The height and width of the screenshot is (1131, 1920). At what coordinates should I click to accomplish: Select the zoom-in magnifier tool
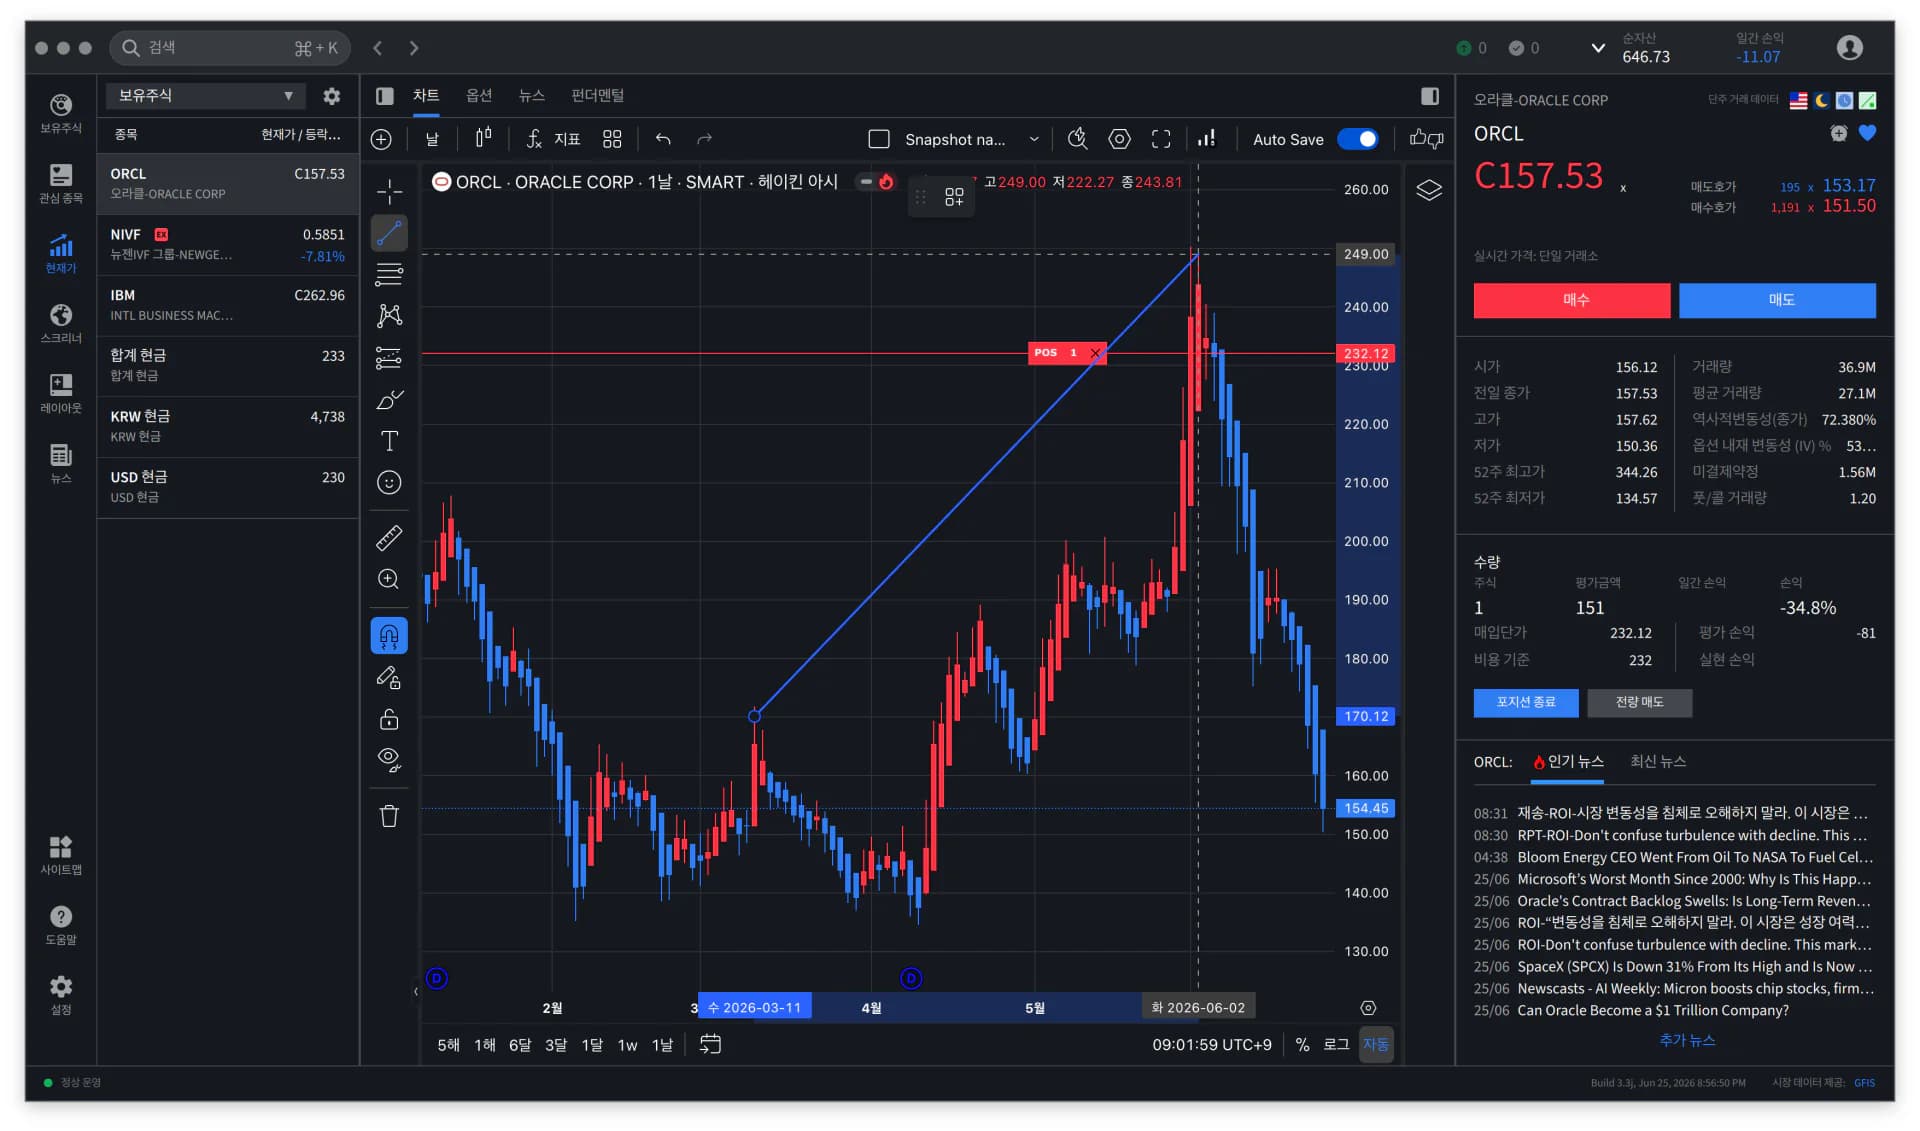tap(389, 580)
